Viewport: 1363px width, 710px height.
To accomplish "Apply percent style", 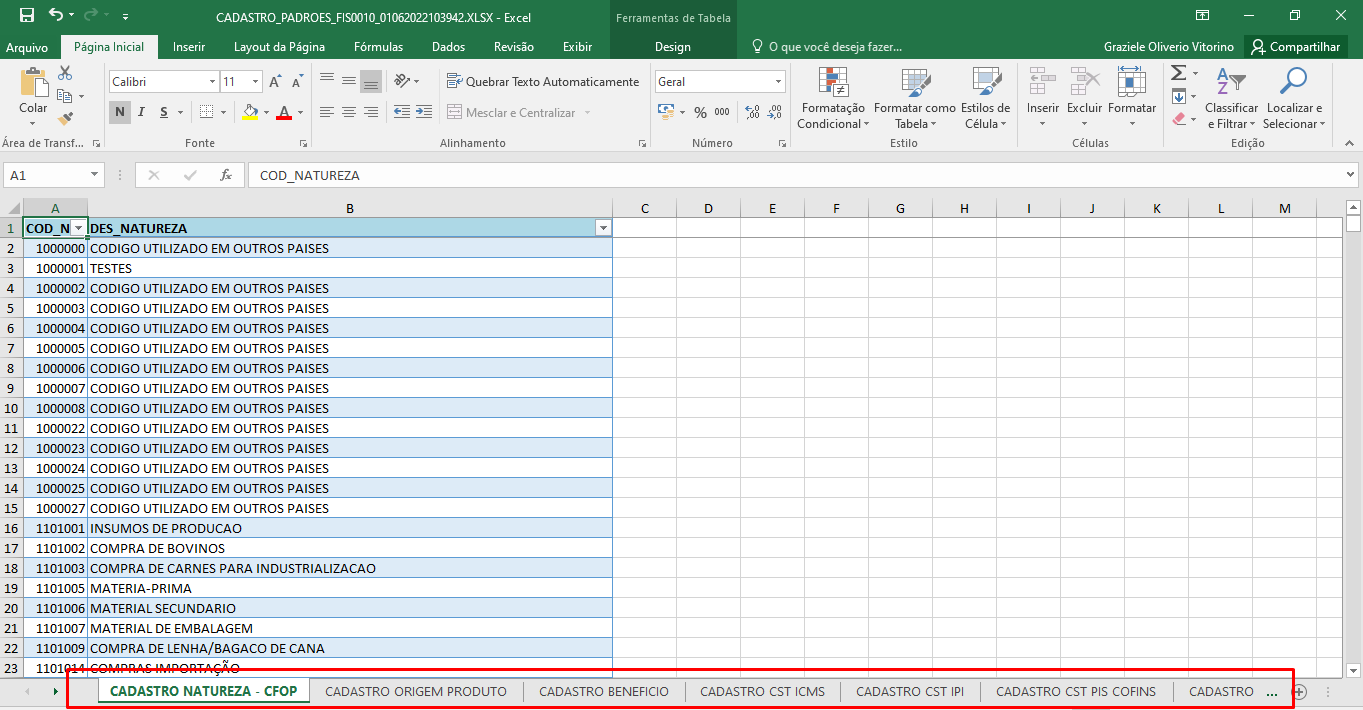I will pos(700,112).
